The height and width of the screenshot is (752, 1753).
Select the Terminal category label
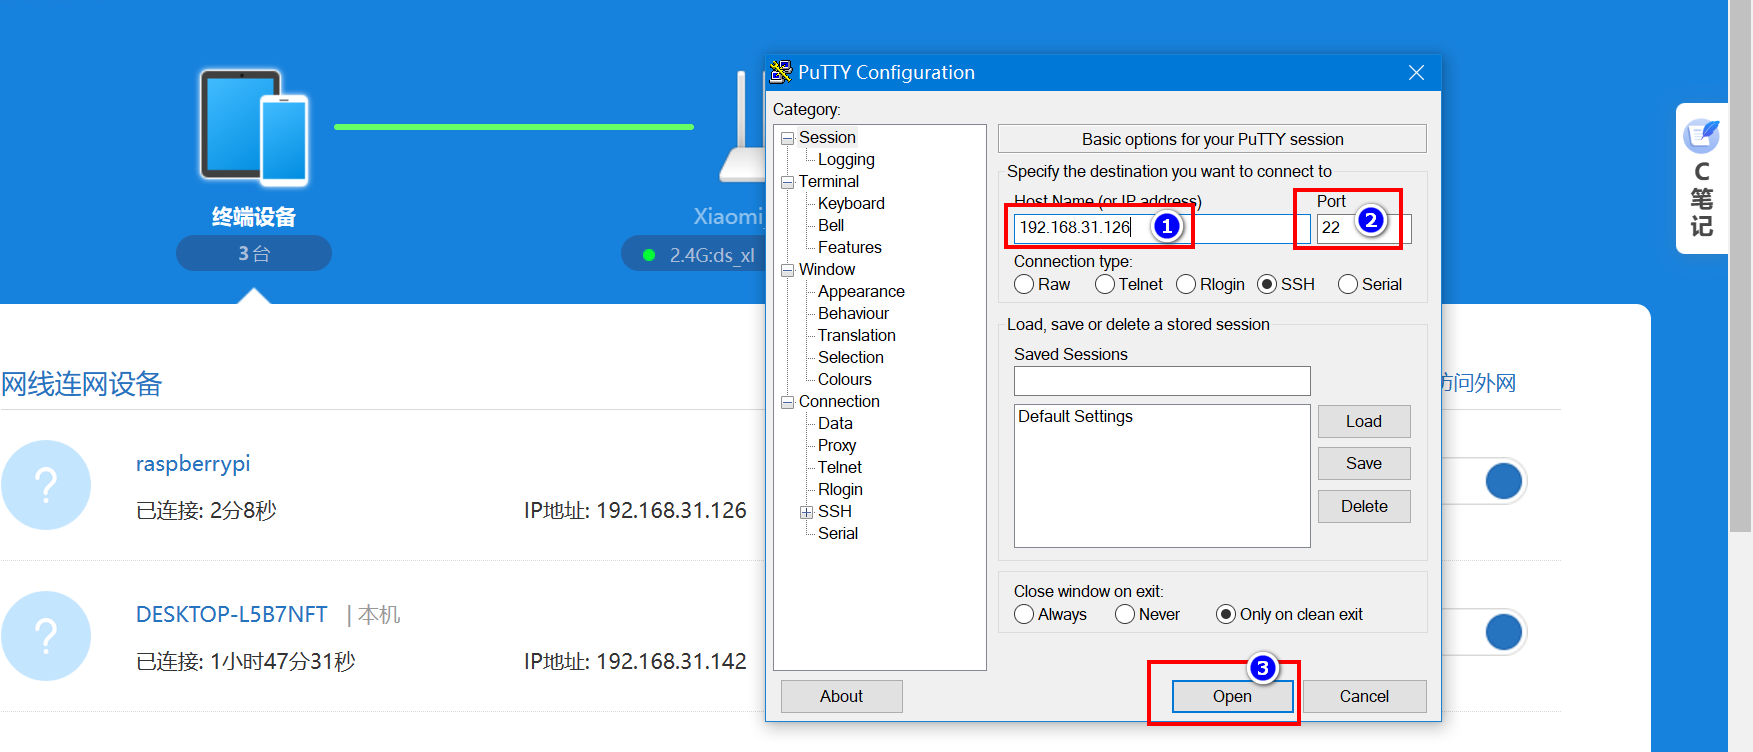[x=829, y=181]
